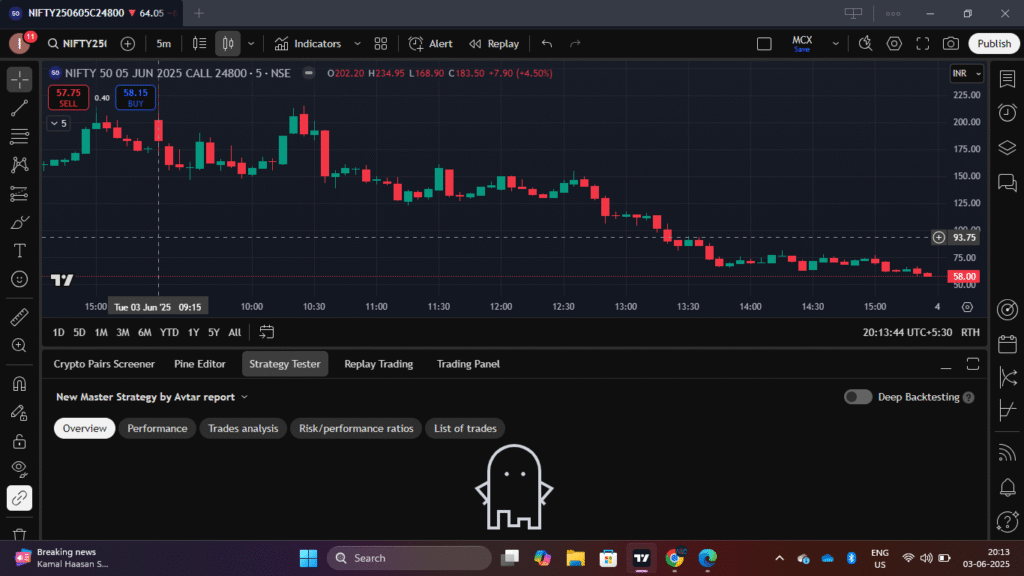Show the Performance report tab
This screenshot has width=1024, height=576.
(x=157, y=428)
